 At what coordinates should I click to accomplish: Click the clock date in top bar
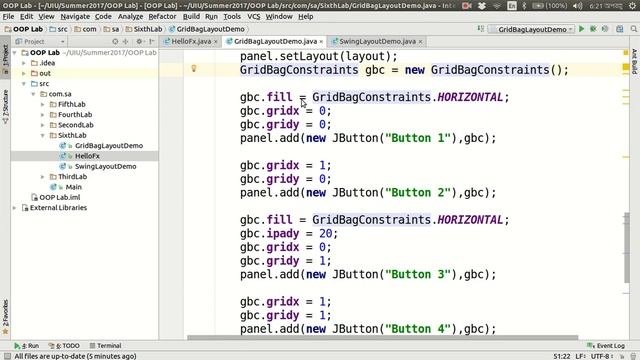point(606,6)
